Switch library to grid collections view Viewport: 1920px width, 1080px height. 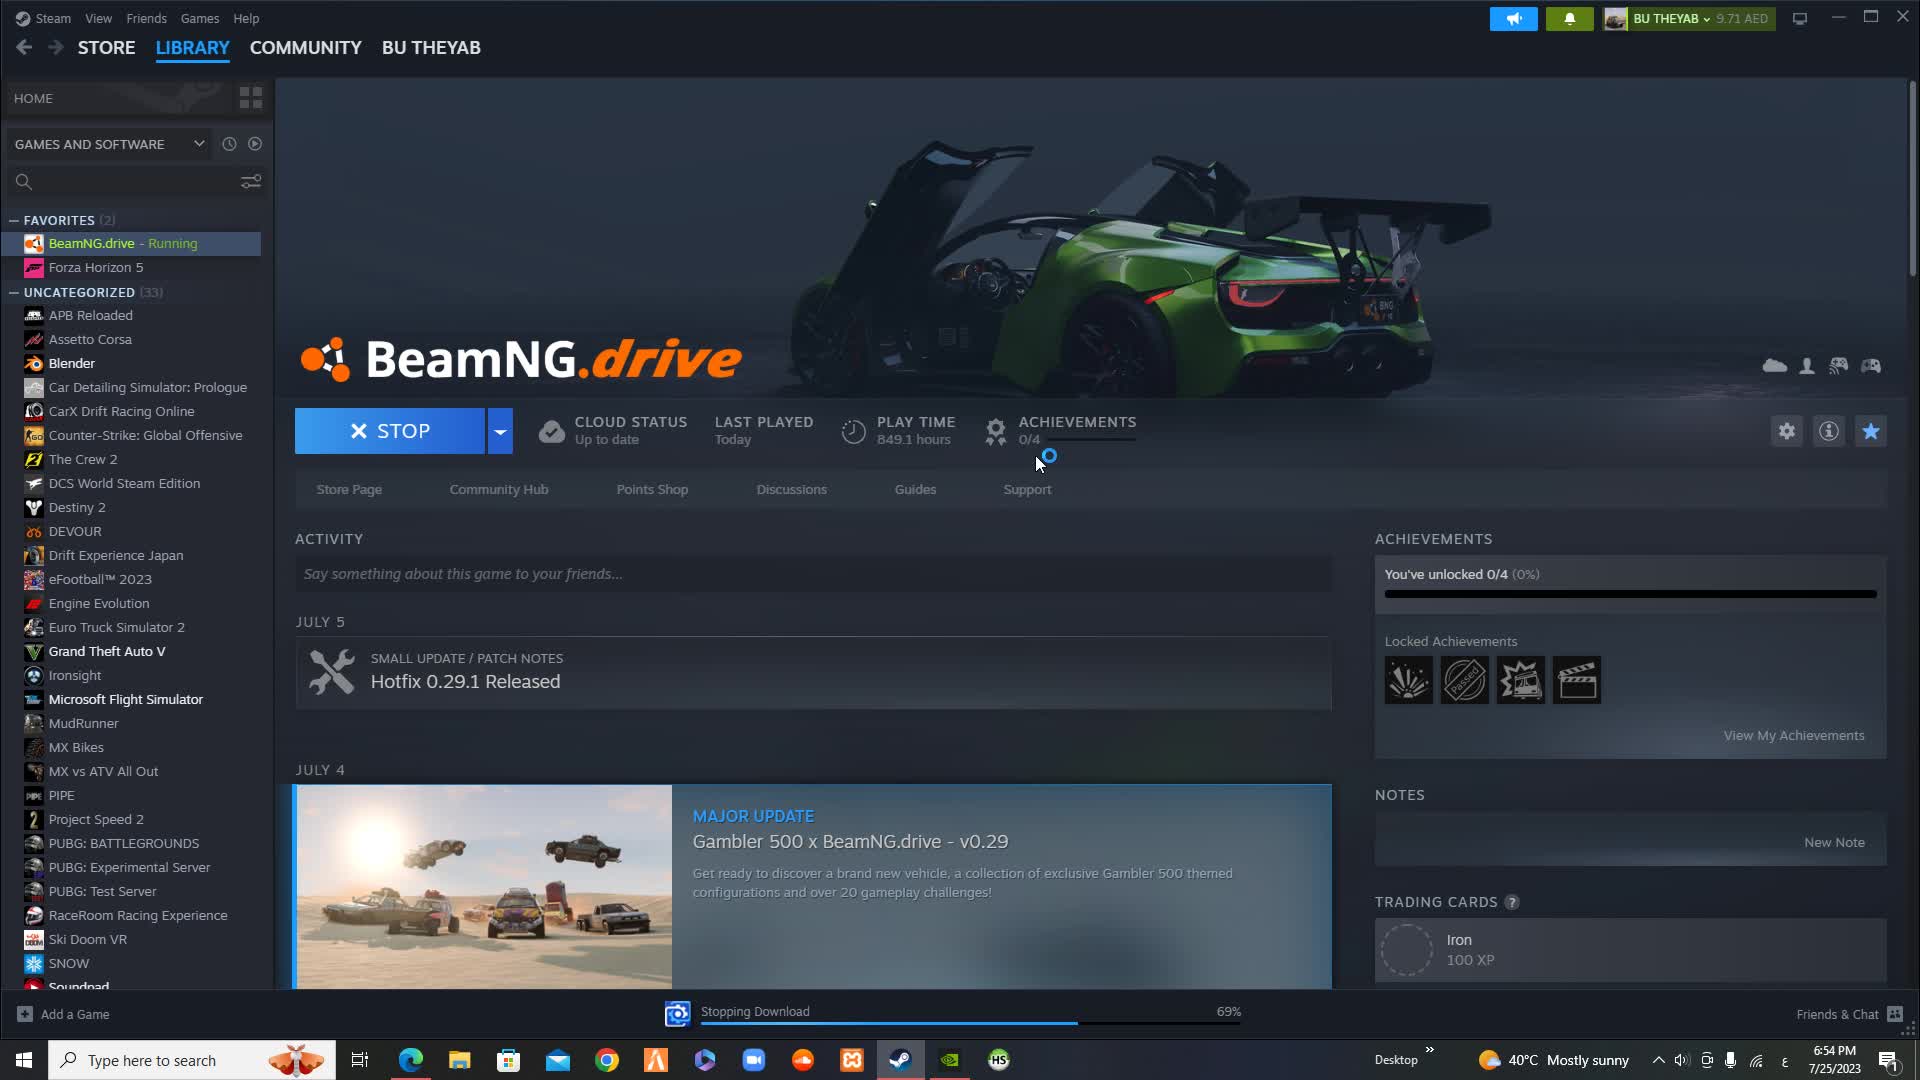point(250,97)
